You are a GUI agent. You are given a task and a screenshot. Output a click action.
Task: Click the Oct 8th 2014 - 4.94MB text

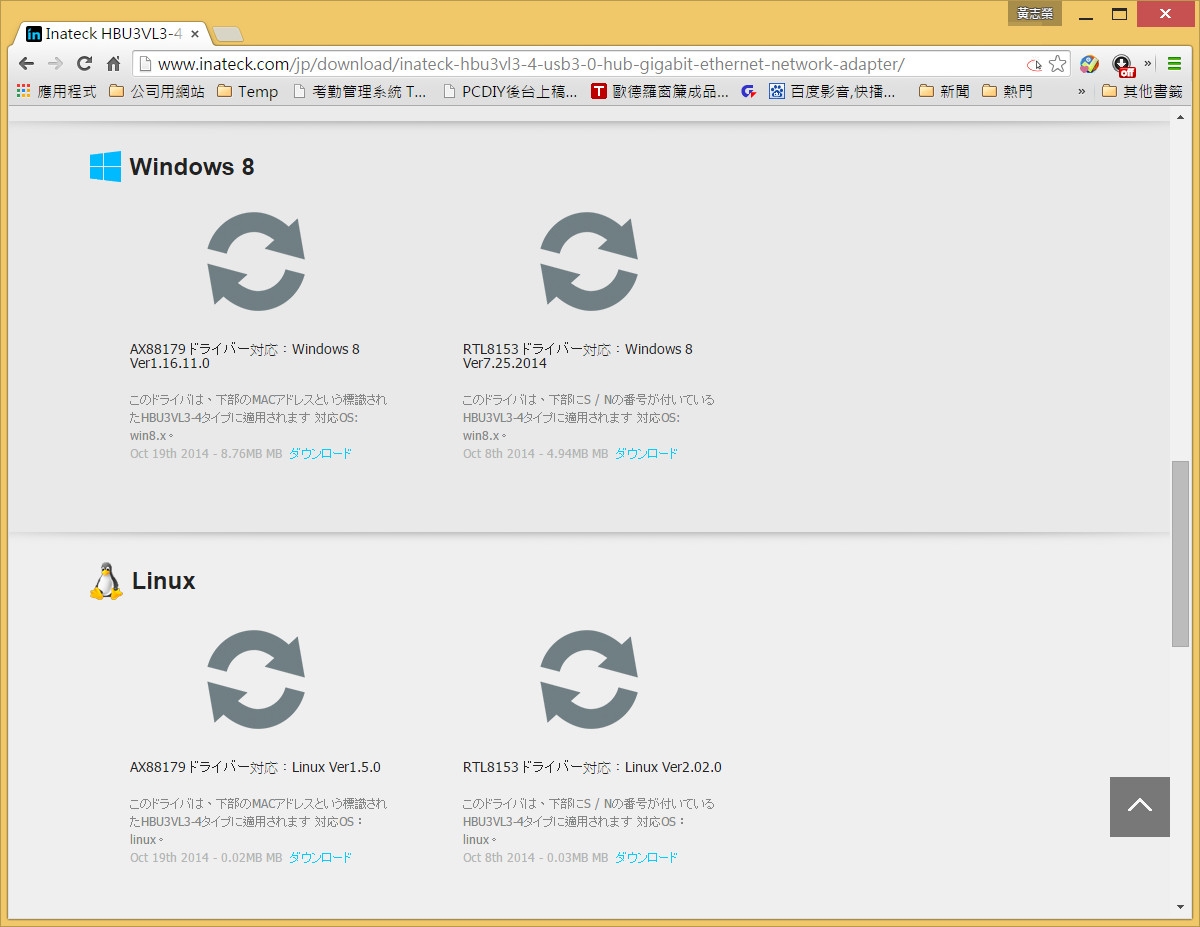(535, 454)
